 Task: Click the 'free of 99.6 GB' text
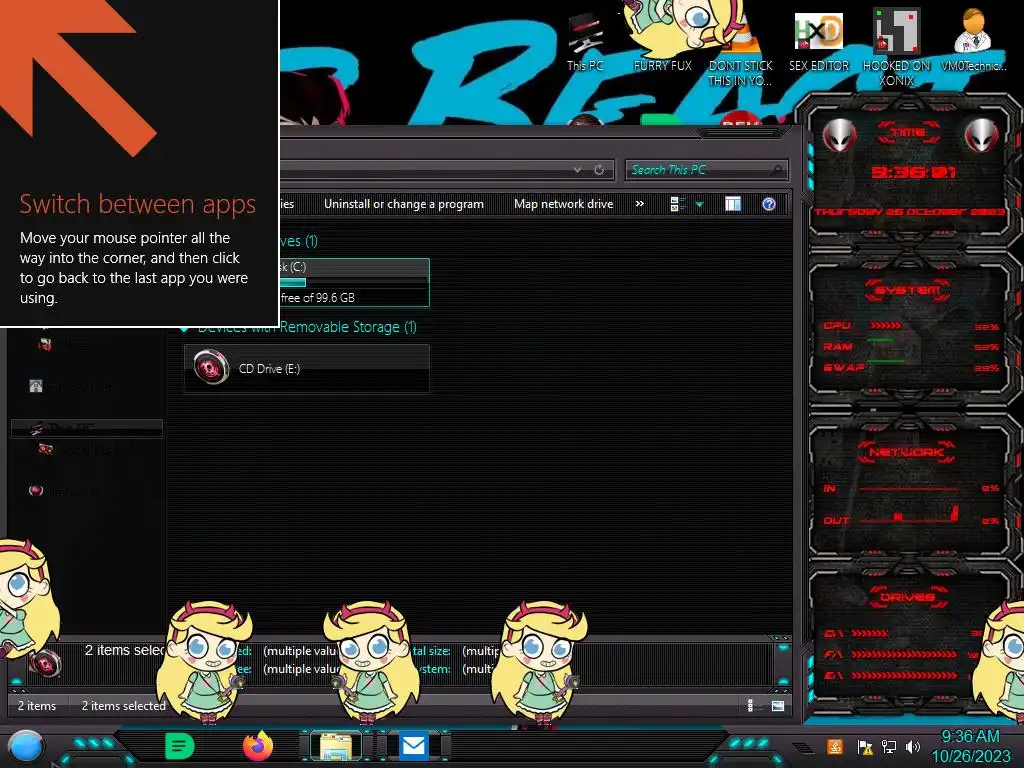pos(317,298)
